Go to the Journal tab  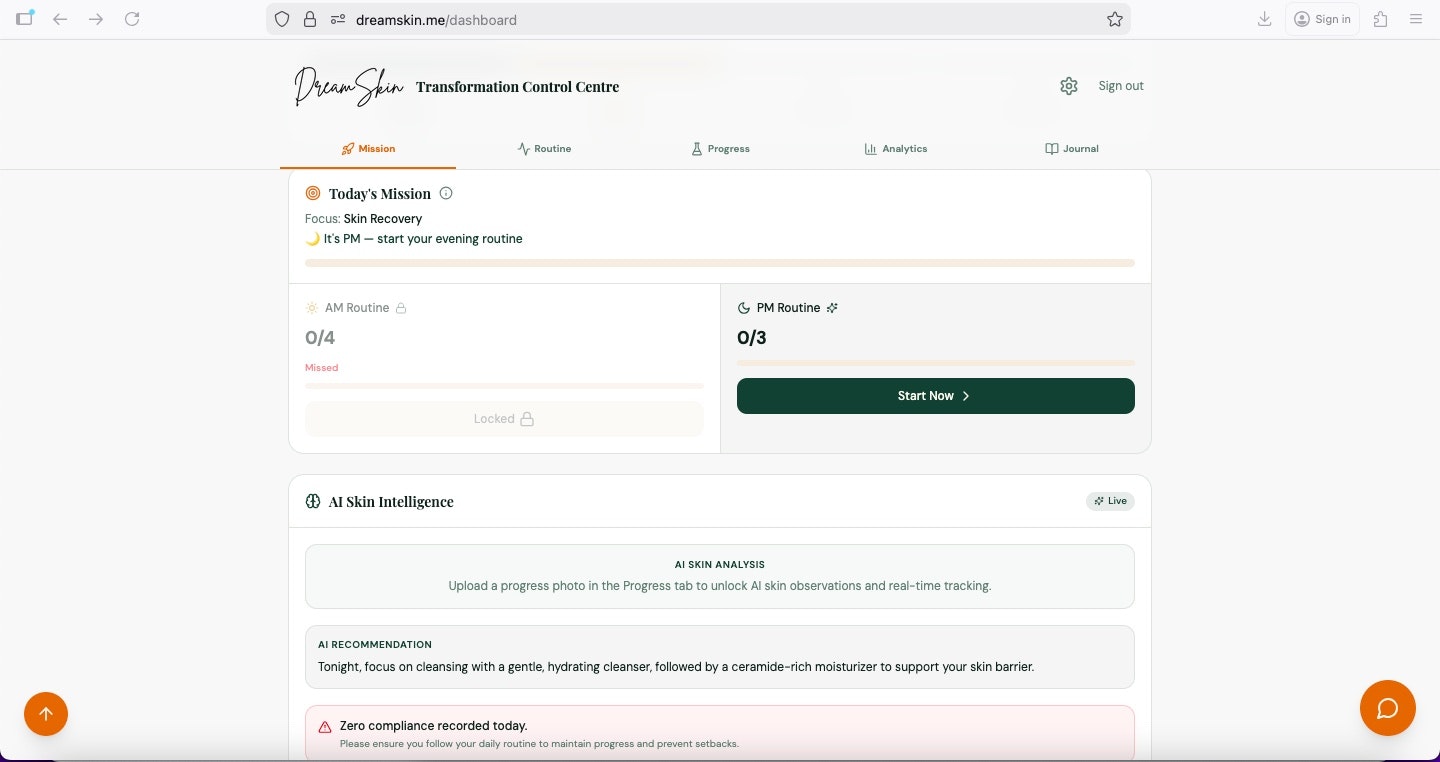pos(1071,149)
